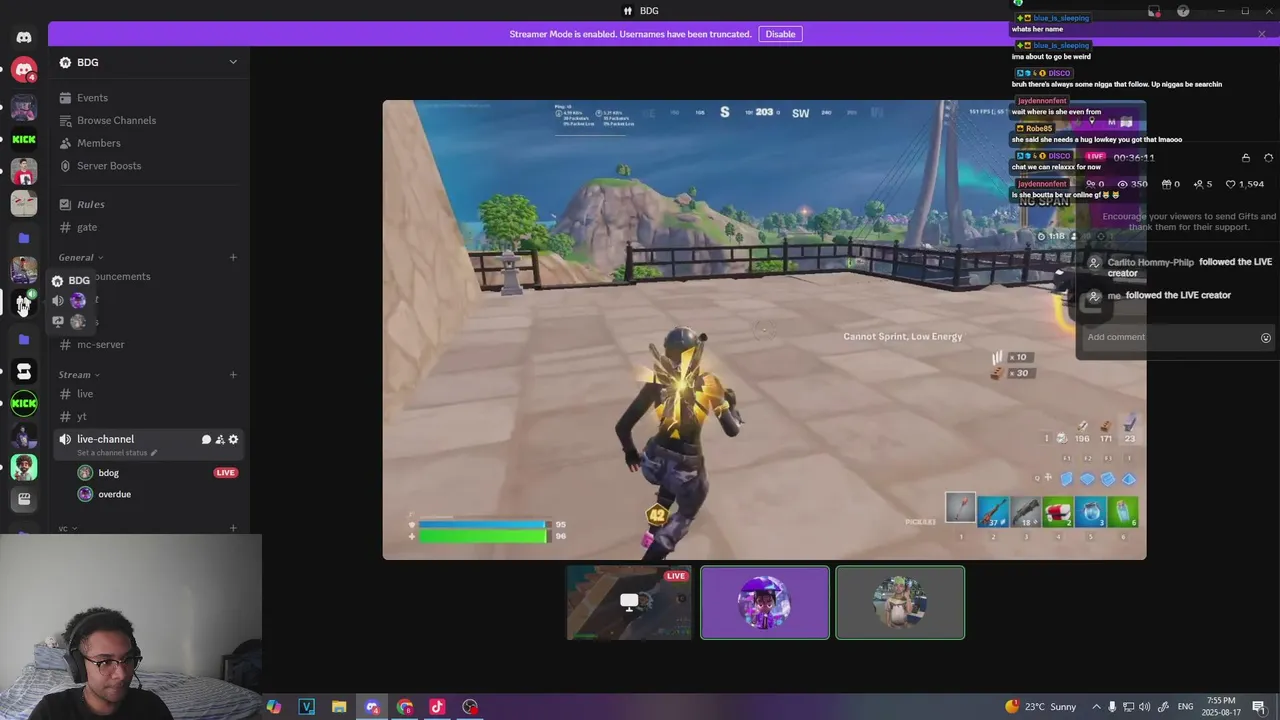Focus the main Fortnite stream view

click(764, 330)
